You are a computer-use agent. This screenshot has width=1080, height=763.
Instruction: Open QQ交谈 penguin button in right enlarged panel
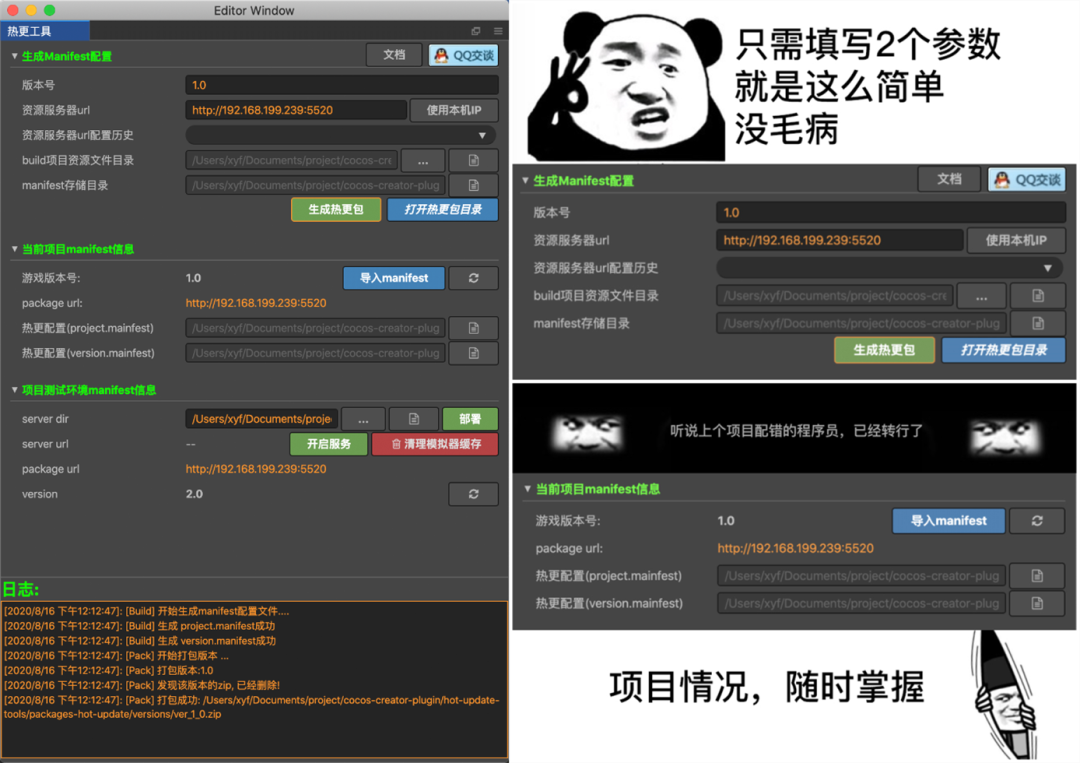[x=1027, y=180]
